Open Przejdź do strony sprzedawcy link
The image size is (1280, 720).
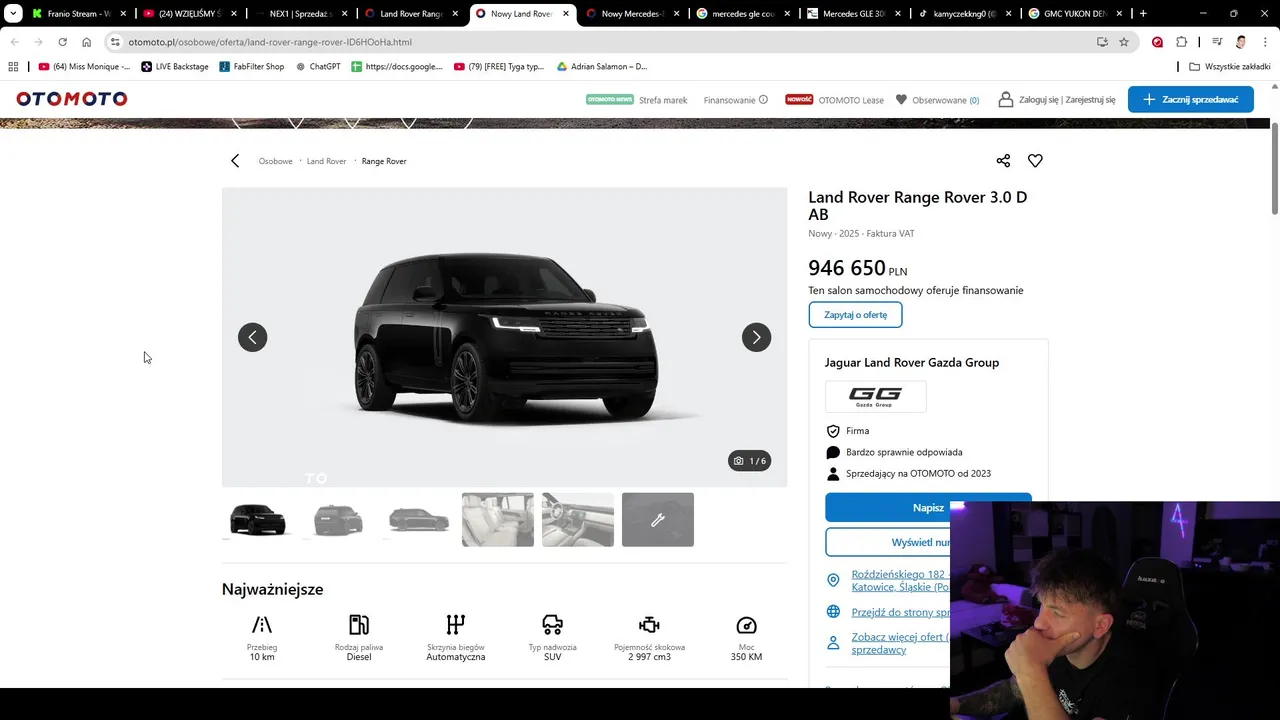(x=900, y=612)
